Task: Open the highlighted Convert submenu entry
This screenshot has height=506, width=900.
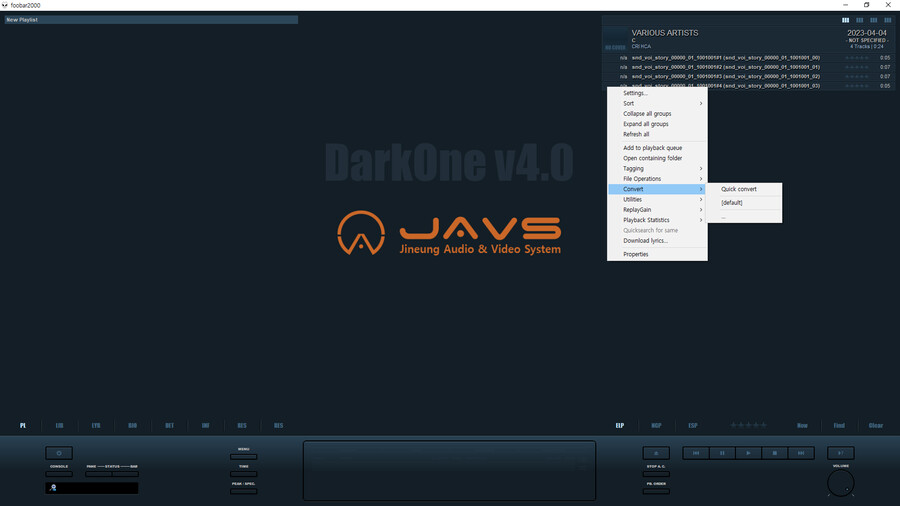Action: click(657, 189)
